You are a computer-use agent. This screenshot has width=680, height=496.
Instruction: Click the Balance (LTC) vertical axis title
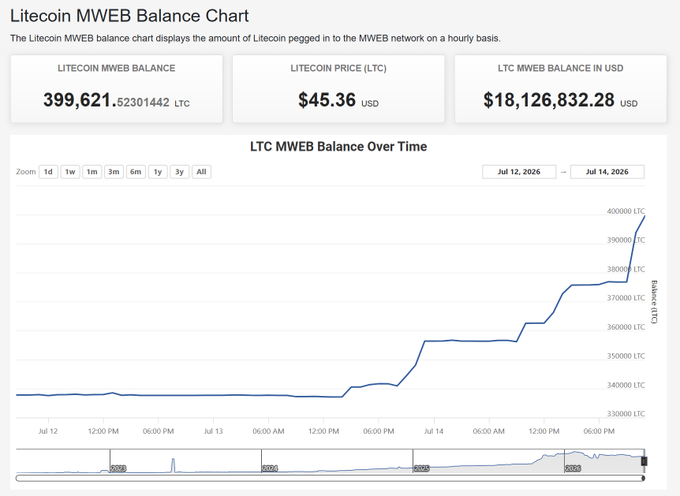click(x=654, y=302)
